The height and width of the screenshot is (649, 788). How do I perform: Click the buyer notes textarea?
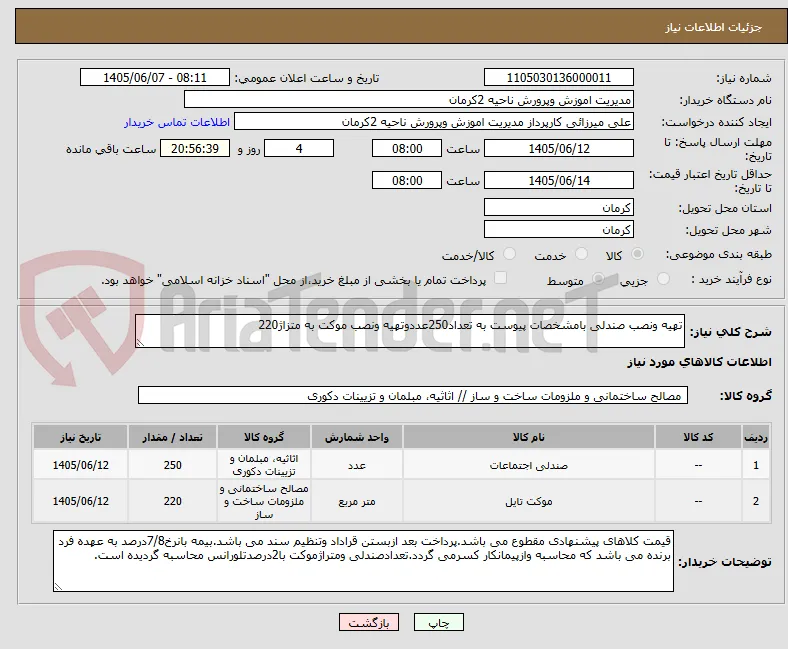tap(363, 561)
